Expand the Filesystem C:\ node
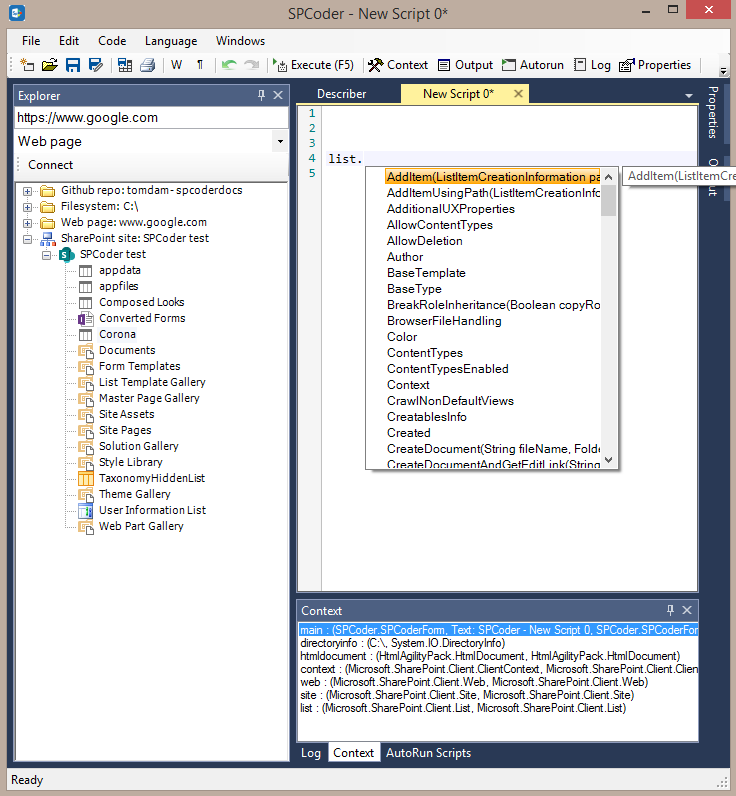This screenshot has height=796, width=736. pyautogui.click(x=27, y=207)
